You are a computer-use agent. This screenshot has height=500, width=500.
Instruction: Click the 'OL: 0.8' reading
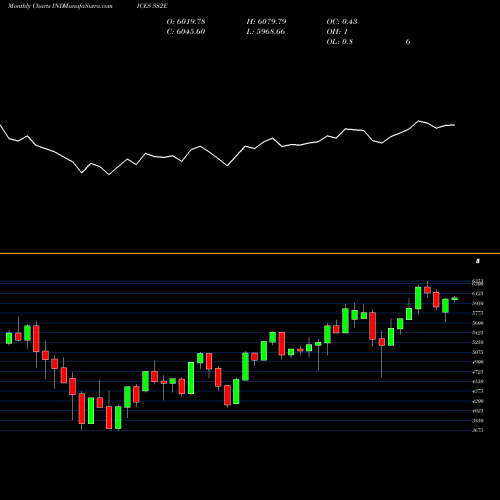click(340, 42)
